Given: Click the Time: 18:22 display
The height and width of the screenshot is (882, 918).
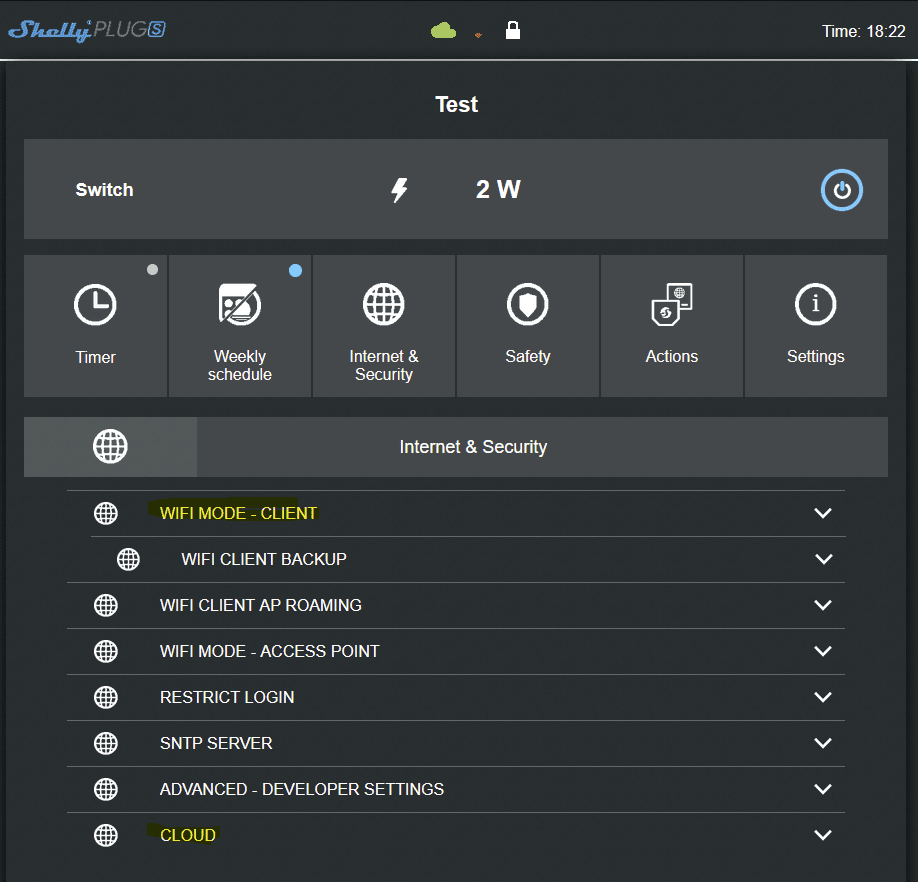Looking at the screenshot, I should point(864,31).
